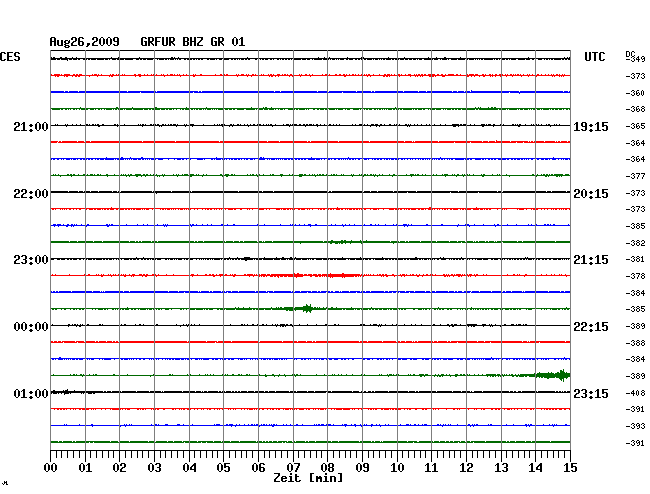Click the DC offset value -388
The width and height of the screenshot is (650, 494).
(x=635, y=343)
